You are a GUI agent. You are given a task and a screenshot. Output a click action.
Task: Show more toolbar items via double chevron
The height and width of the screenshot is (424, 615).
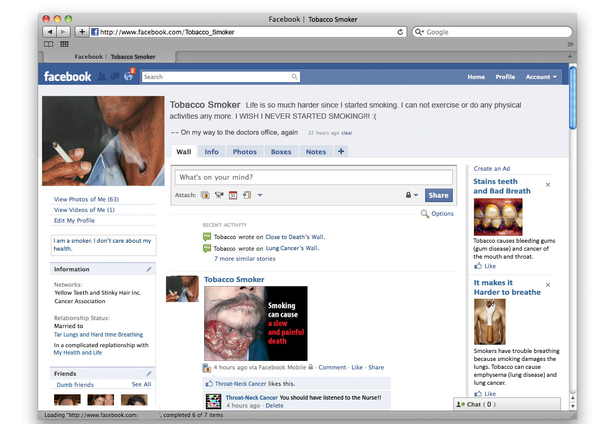tap(570, 44)
